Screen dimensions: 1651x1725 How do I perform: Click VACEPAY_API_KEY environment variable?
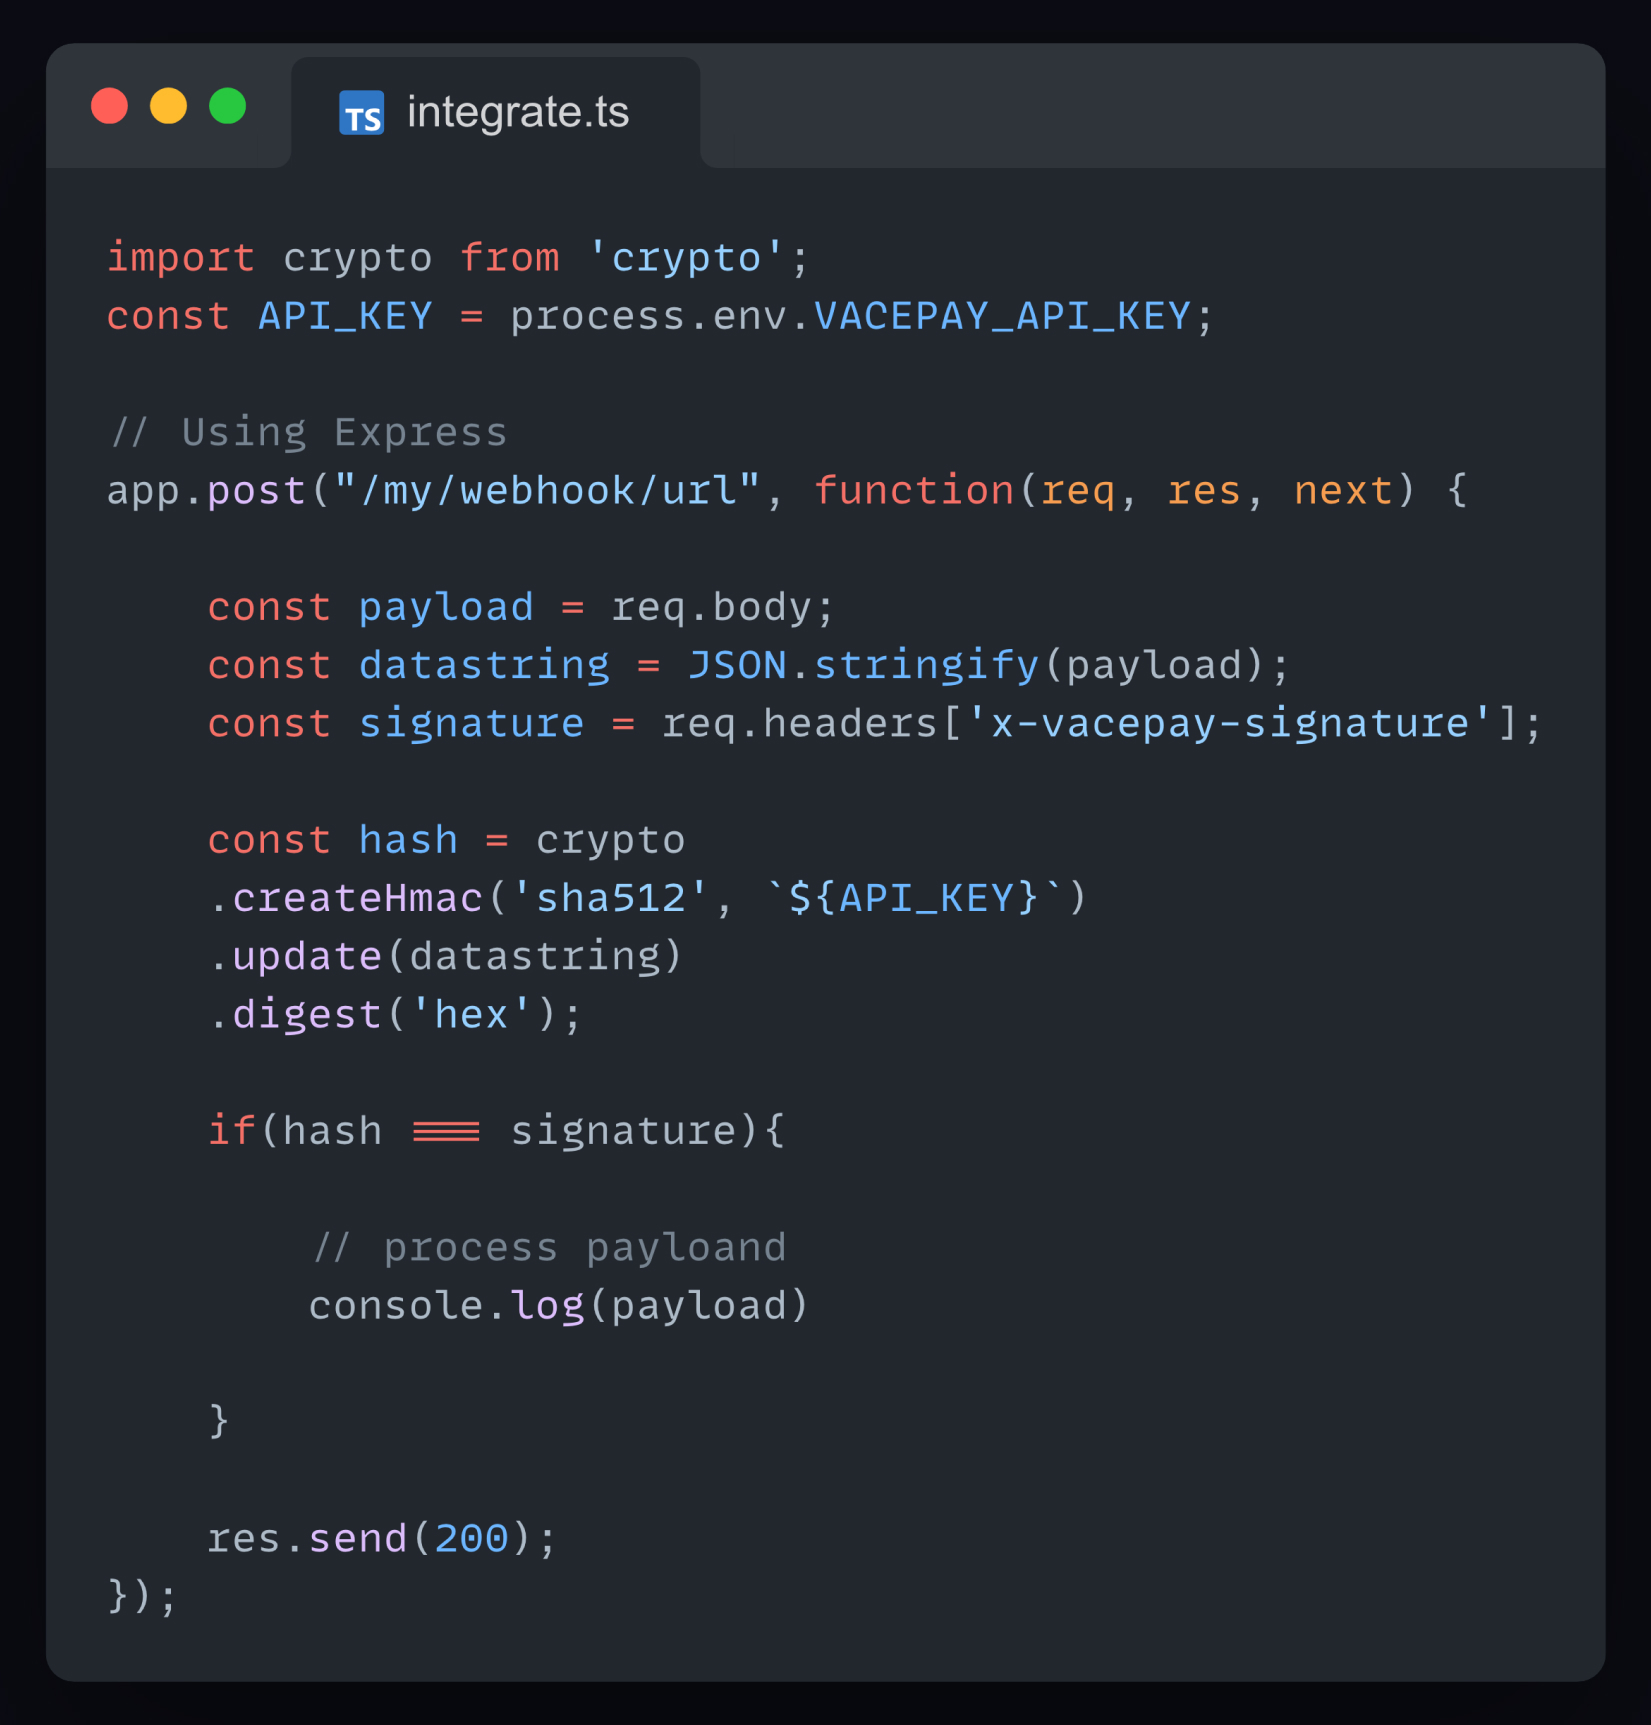pyautogui.click(x=1002, y=316)
